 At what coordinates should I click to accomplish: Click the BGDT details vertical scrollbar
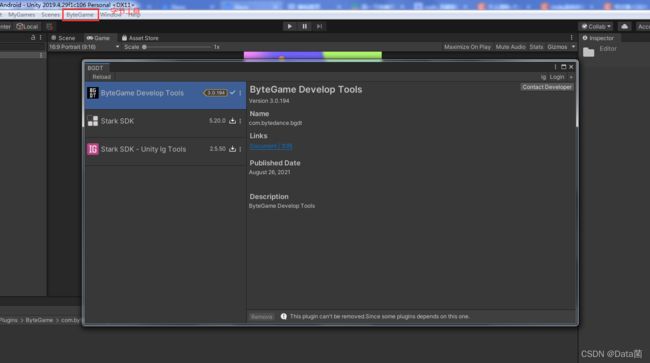tap(576, 104)
